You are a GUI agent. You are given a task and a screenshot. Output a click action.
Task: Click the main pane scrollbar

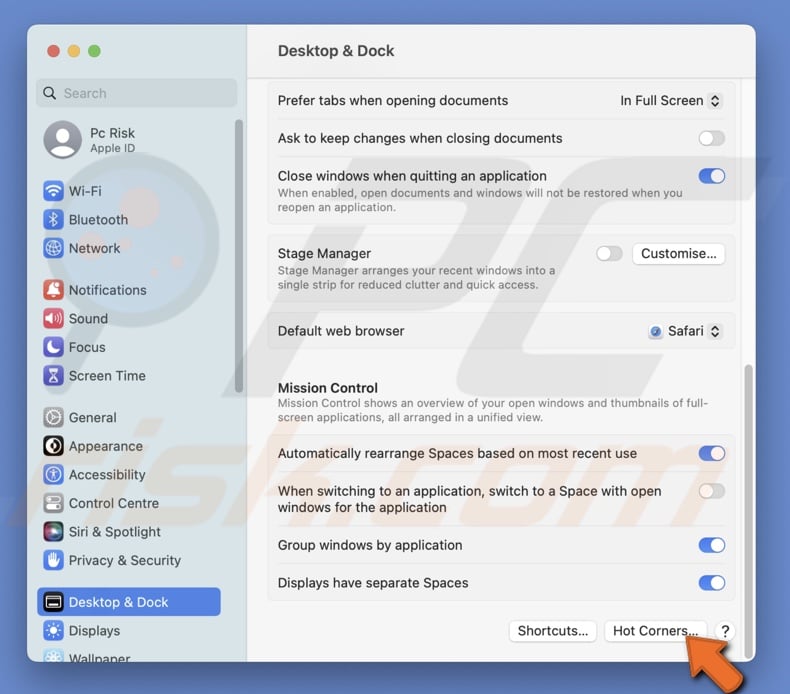pyautogui.click(x=748, y=511)
